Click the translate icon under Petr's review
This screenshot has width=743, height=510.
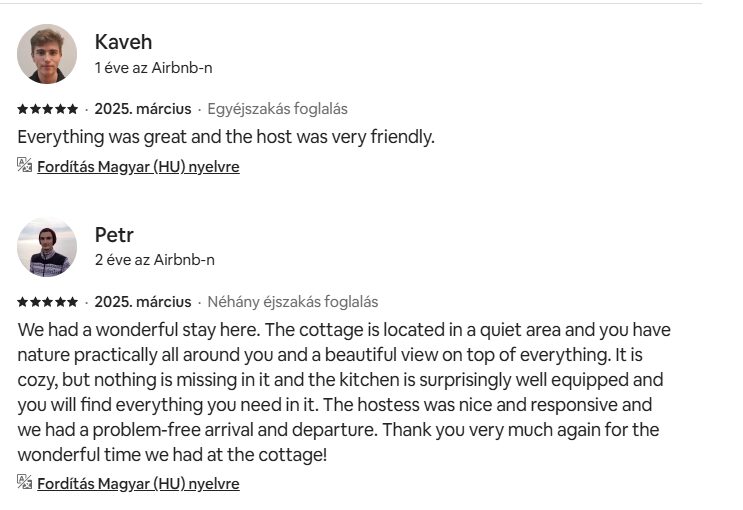(25, 482)
